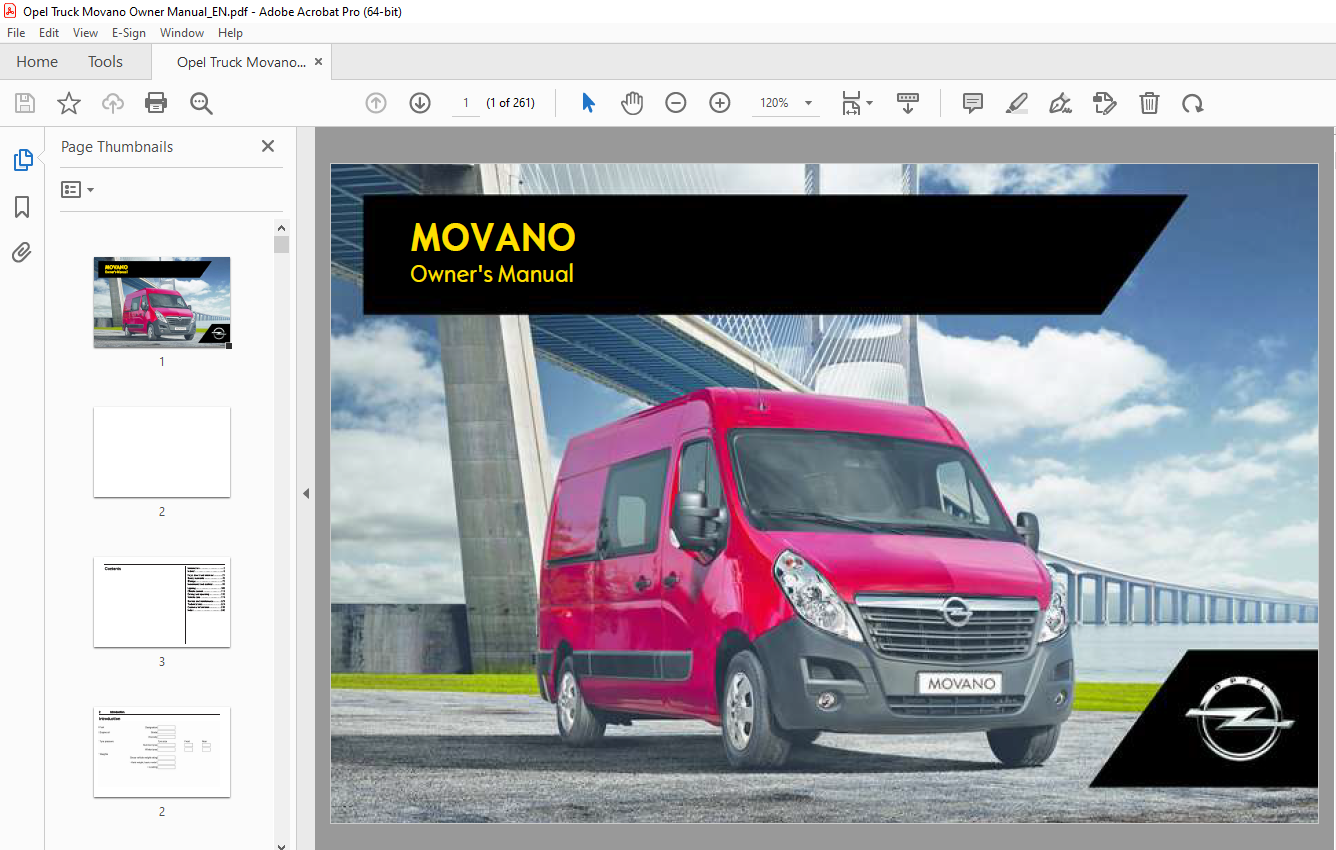
Task: Select the Highlight text tool
Action: 1017,103
